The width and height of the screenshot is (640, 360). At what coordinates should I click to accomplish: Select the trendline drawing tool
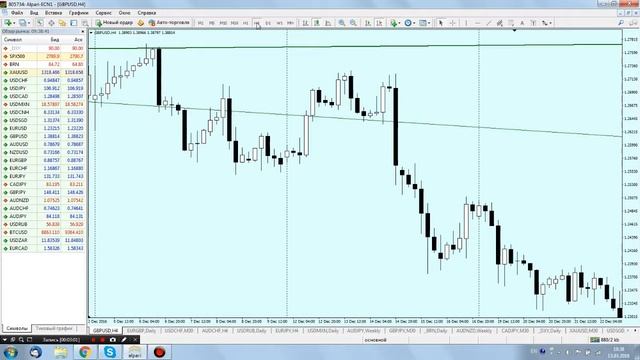pos(489,23)
